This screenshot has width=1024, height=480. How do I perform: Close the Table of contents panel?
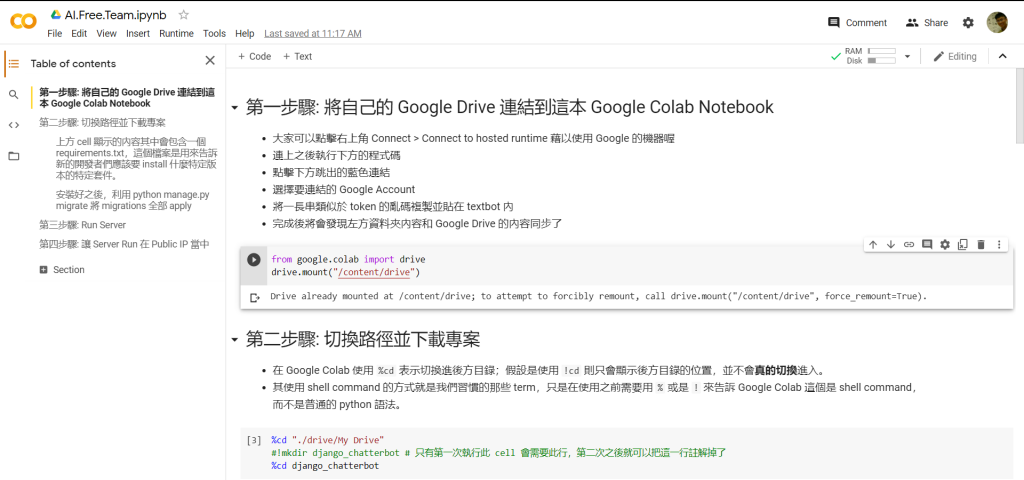pos(210,61)
